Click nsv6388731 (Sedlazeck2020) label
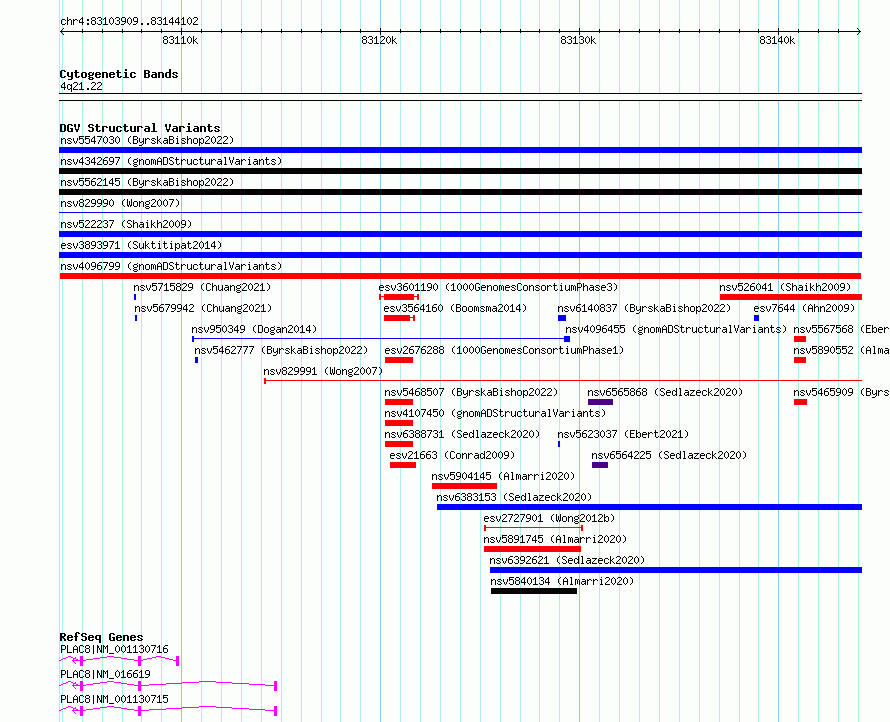The width and height of the screenshot is (890, 722). point(463,434)
